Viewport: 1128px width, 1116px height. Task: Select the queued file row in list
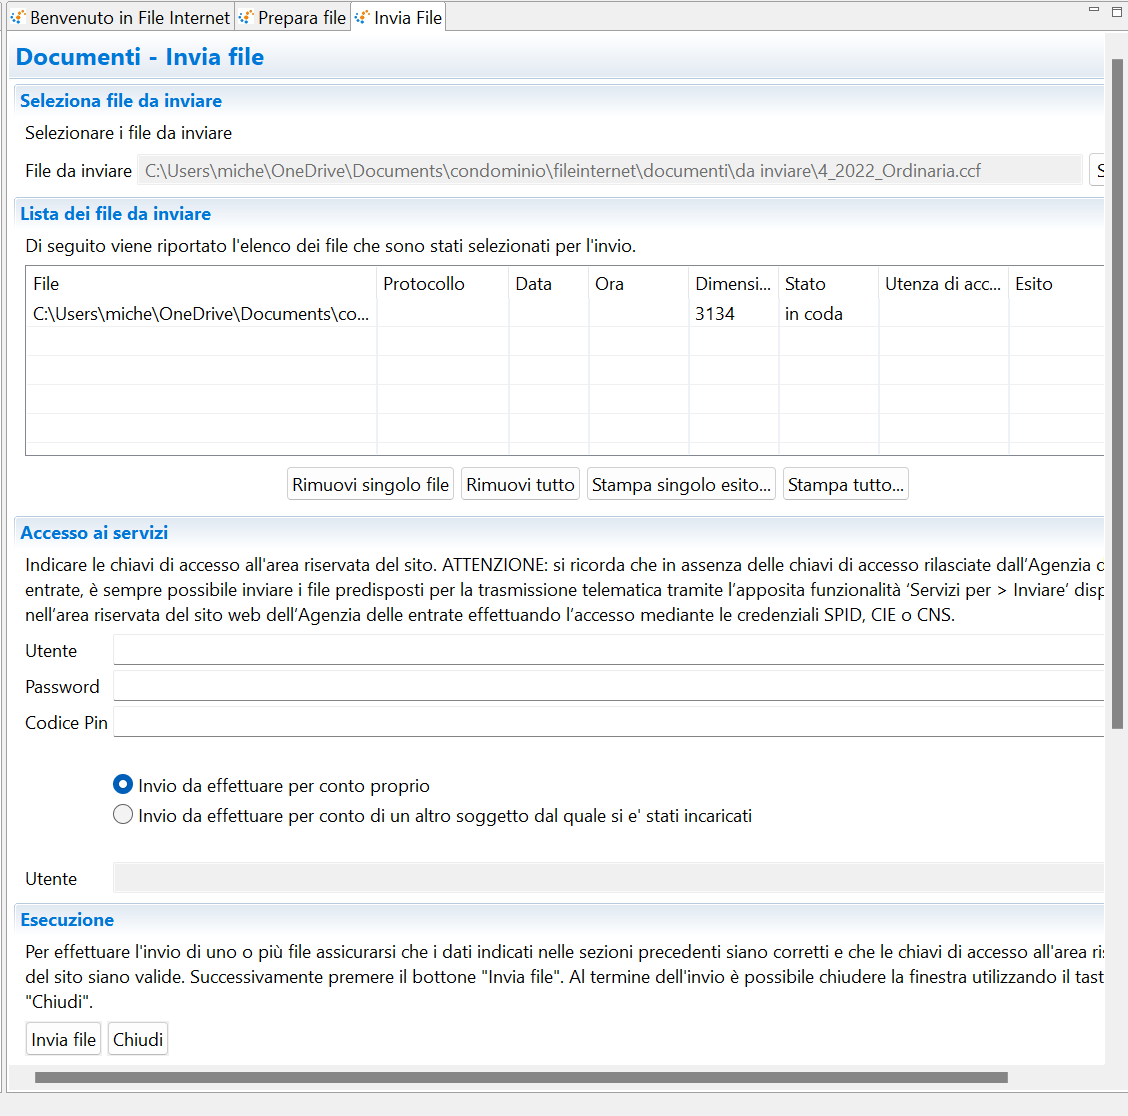[565, 314]
